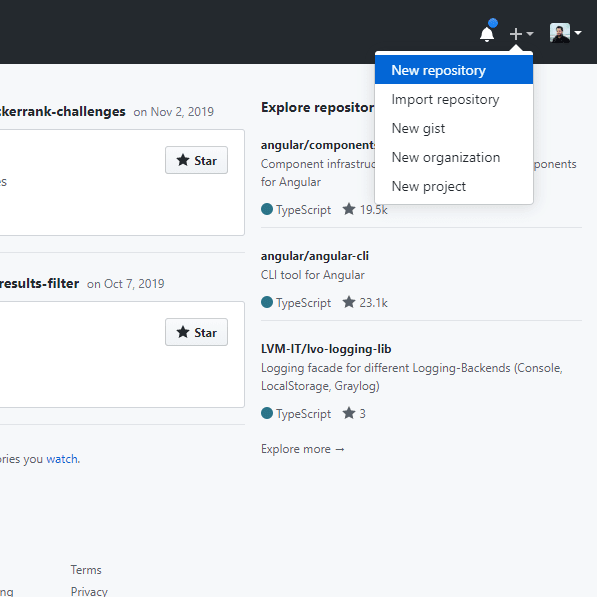Click 'on Oct 7, 2019' date text
Viewport: 597px width, 597px height.
126,284
